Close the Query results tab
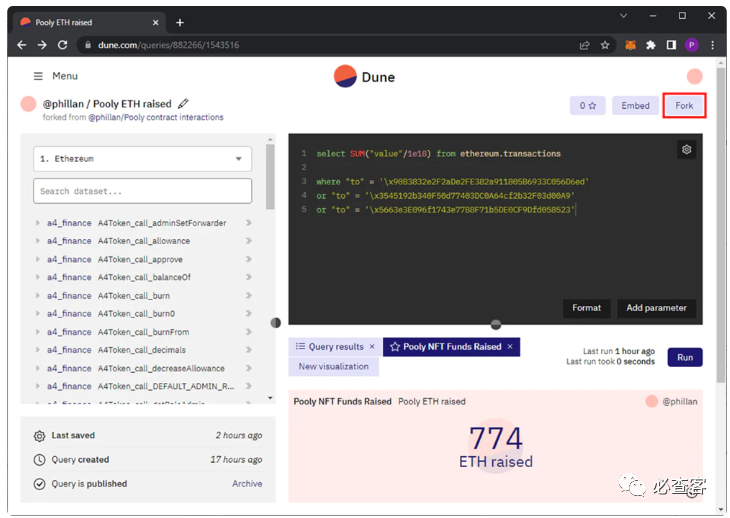Screen dimensions: 730x518 click(x=372, y=347)
